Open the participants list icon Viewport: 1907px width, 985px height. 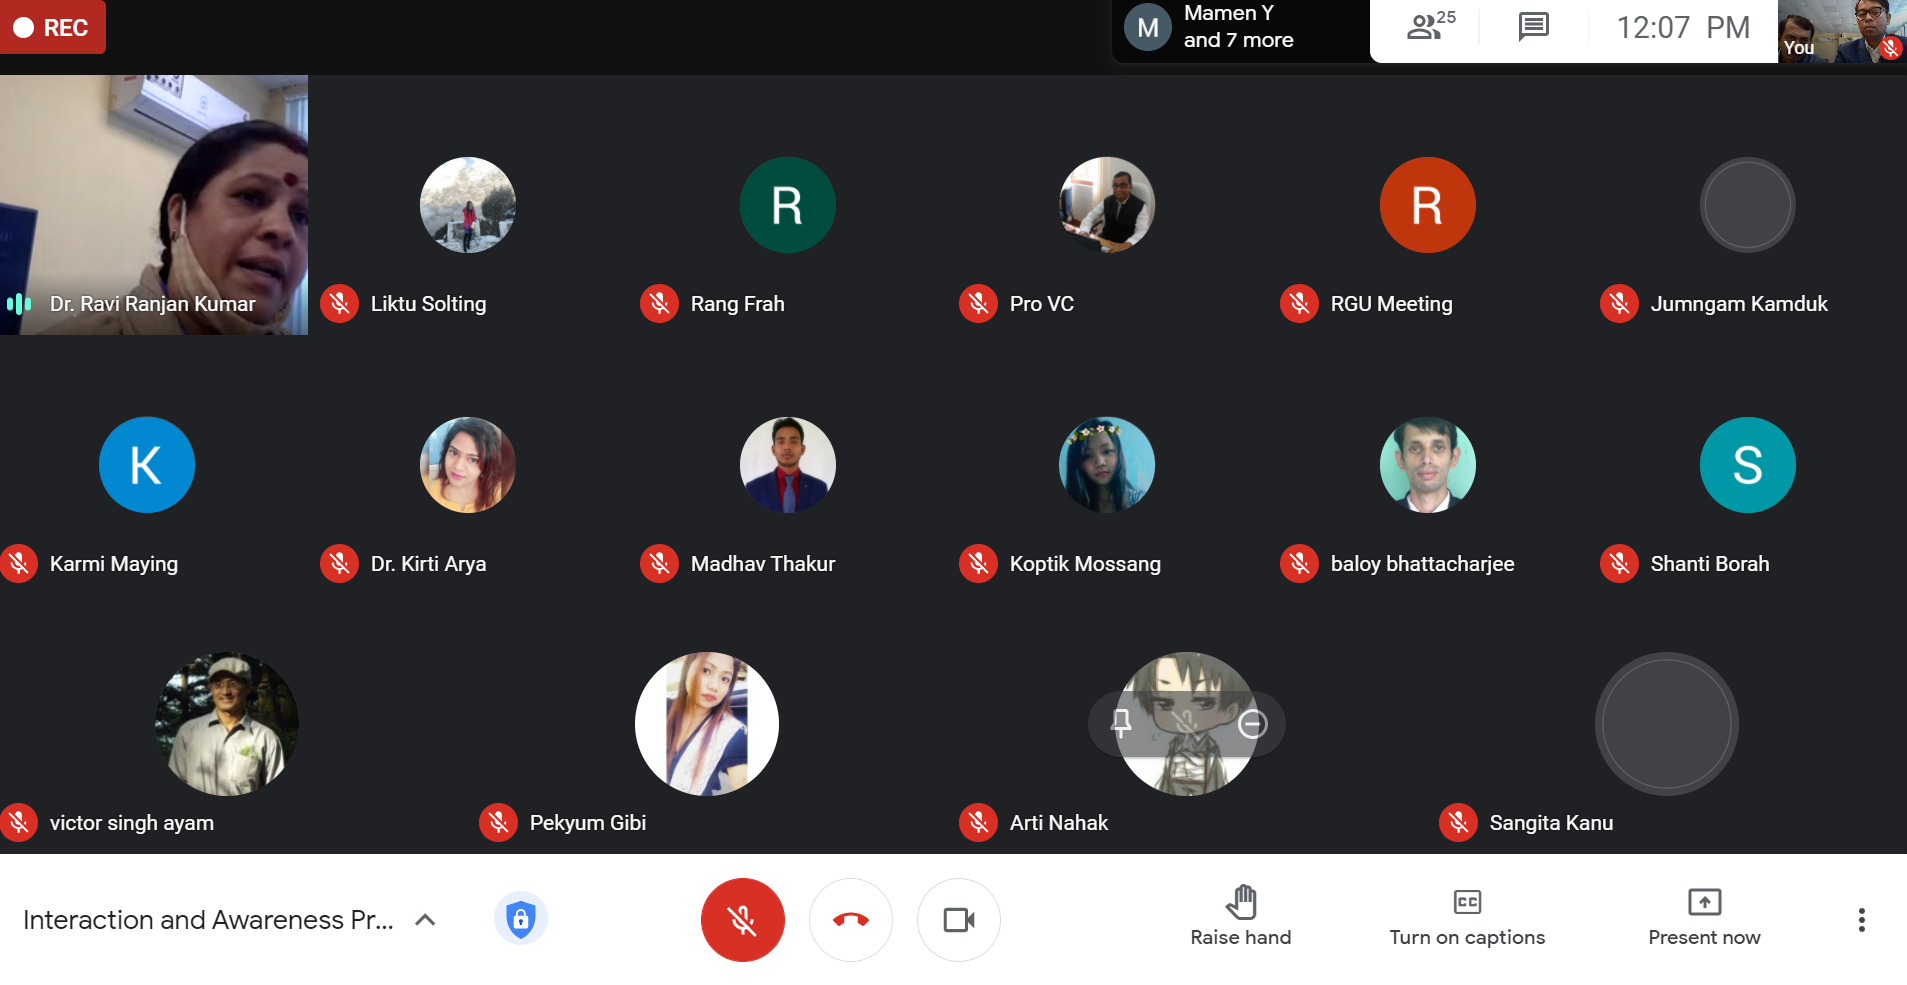click(x=1430, y=27)
